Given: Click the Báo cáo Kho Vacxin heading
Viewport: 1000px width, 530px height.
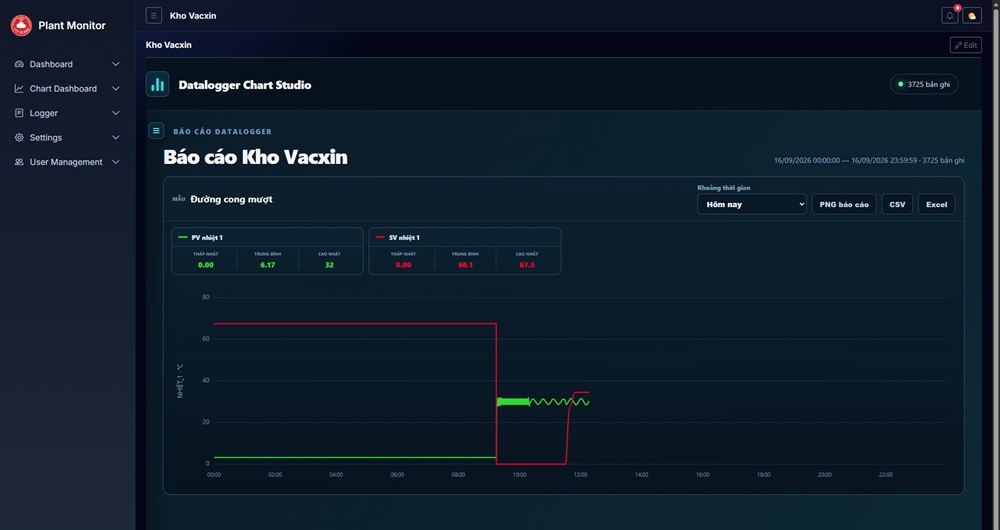Looking at the screenshot, I should point(256,157).
